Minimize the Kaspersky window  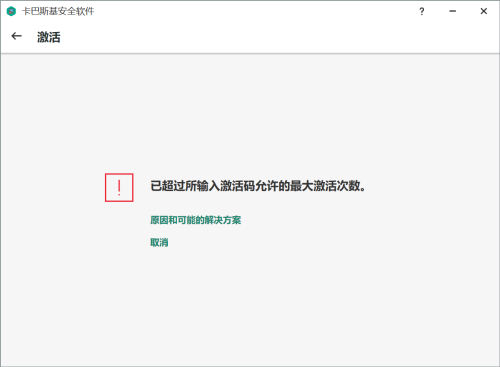coord(452,11)
